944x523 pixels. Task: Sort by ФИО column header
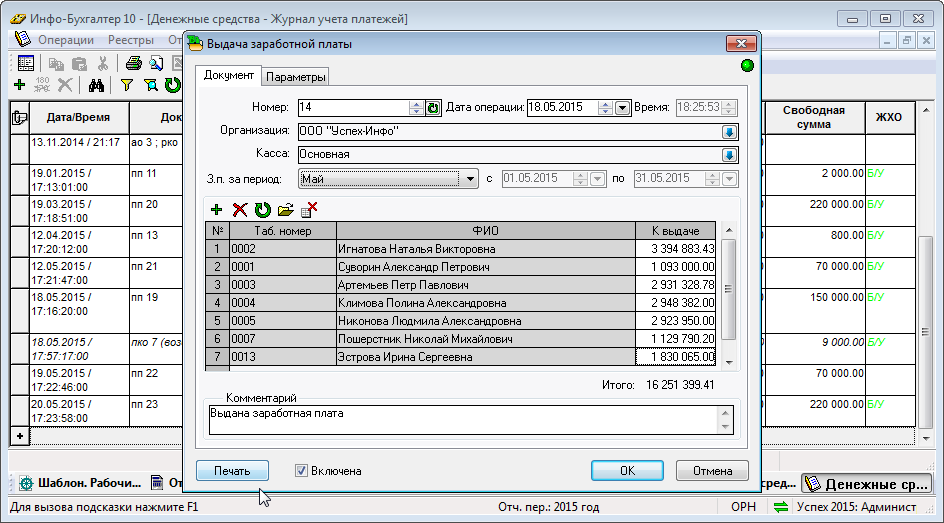pos(486,231)
